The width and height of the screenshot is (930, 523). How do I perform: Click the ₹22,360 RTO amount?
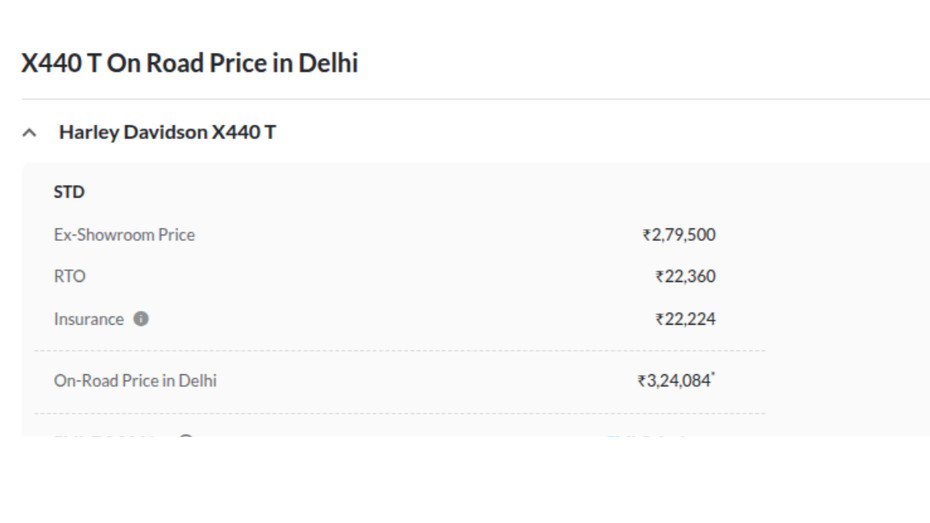tap(686, 277)
